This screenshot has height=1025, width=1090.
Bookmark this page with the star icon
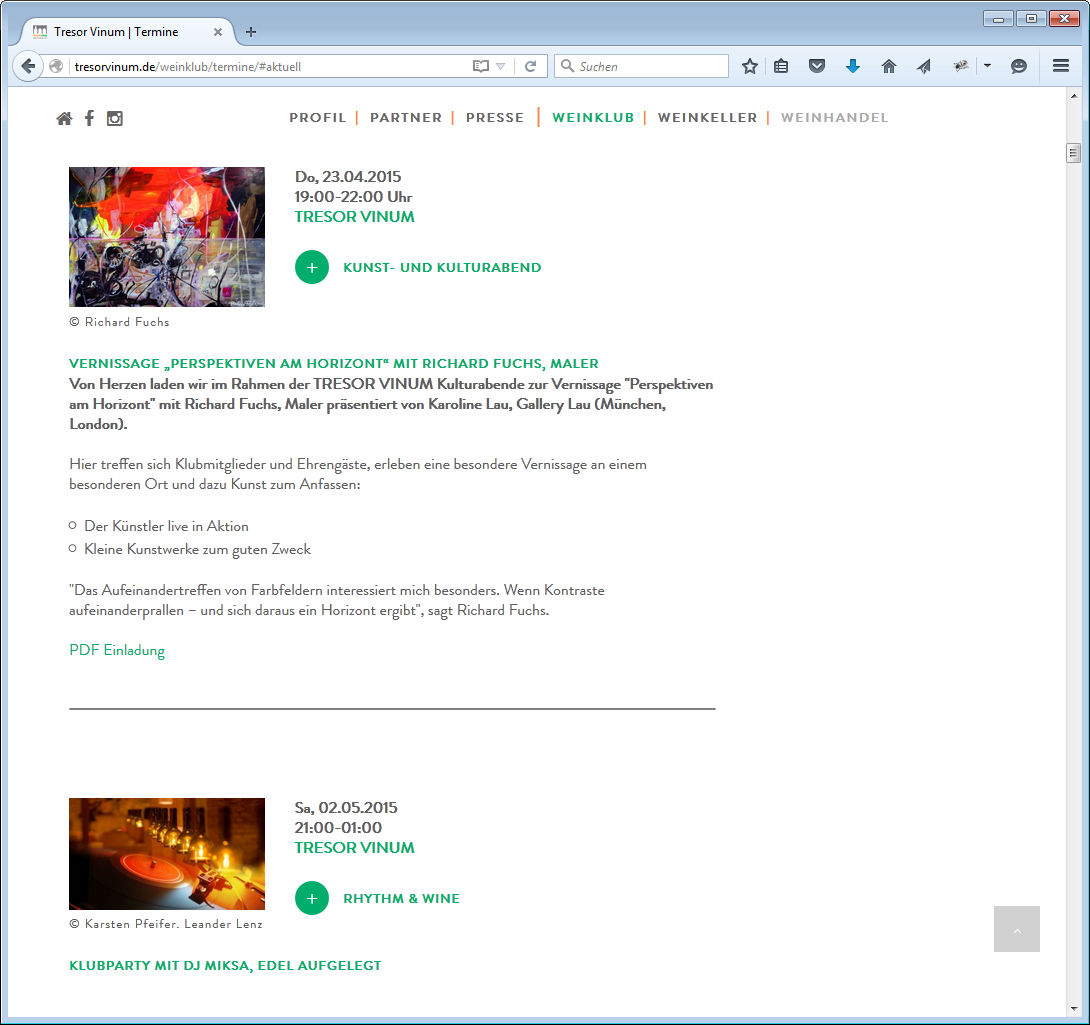coord(749,66)
